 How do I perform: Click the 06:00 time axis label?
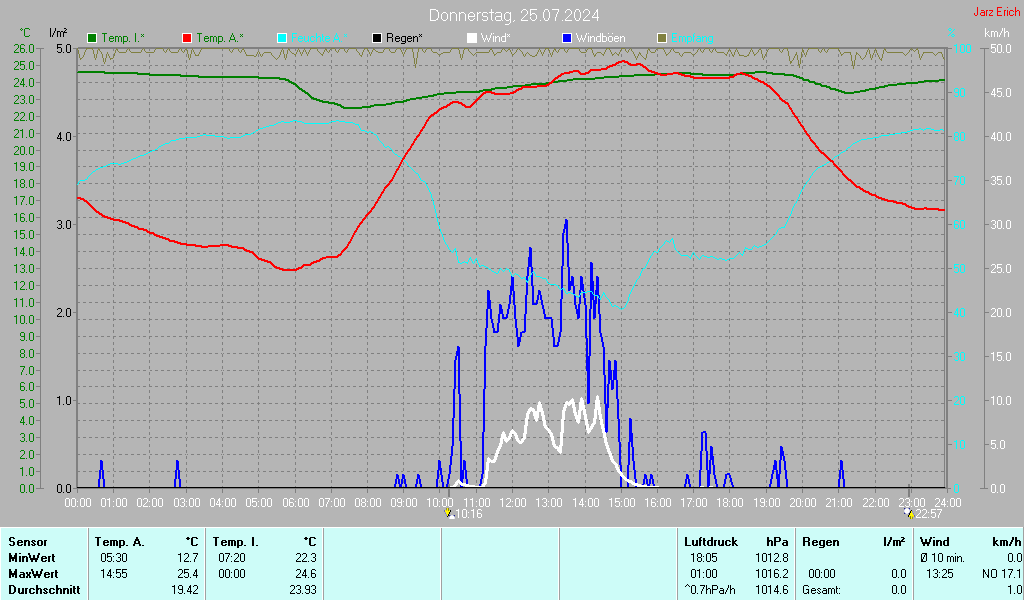(295, 503)
